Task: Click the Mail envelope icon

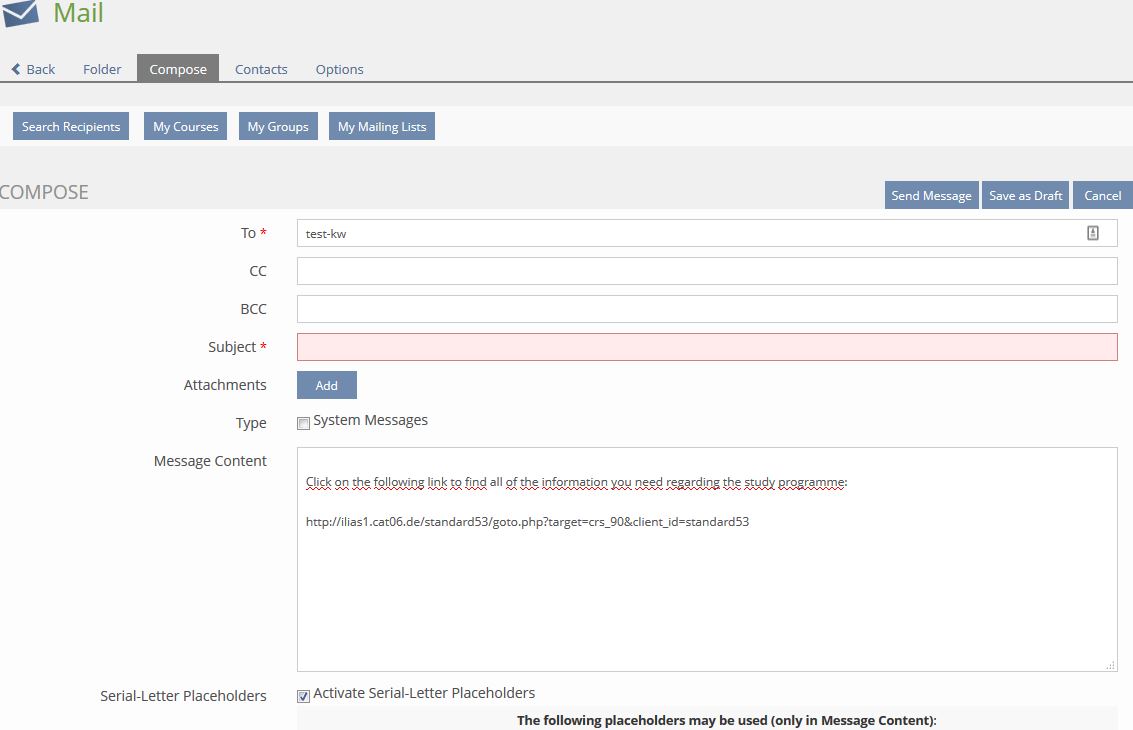Action: [x=20, y=13]
